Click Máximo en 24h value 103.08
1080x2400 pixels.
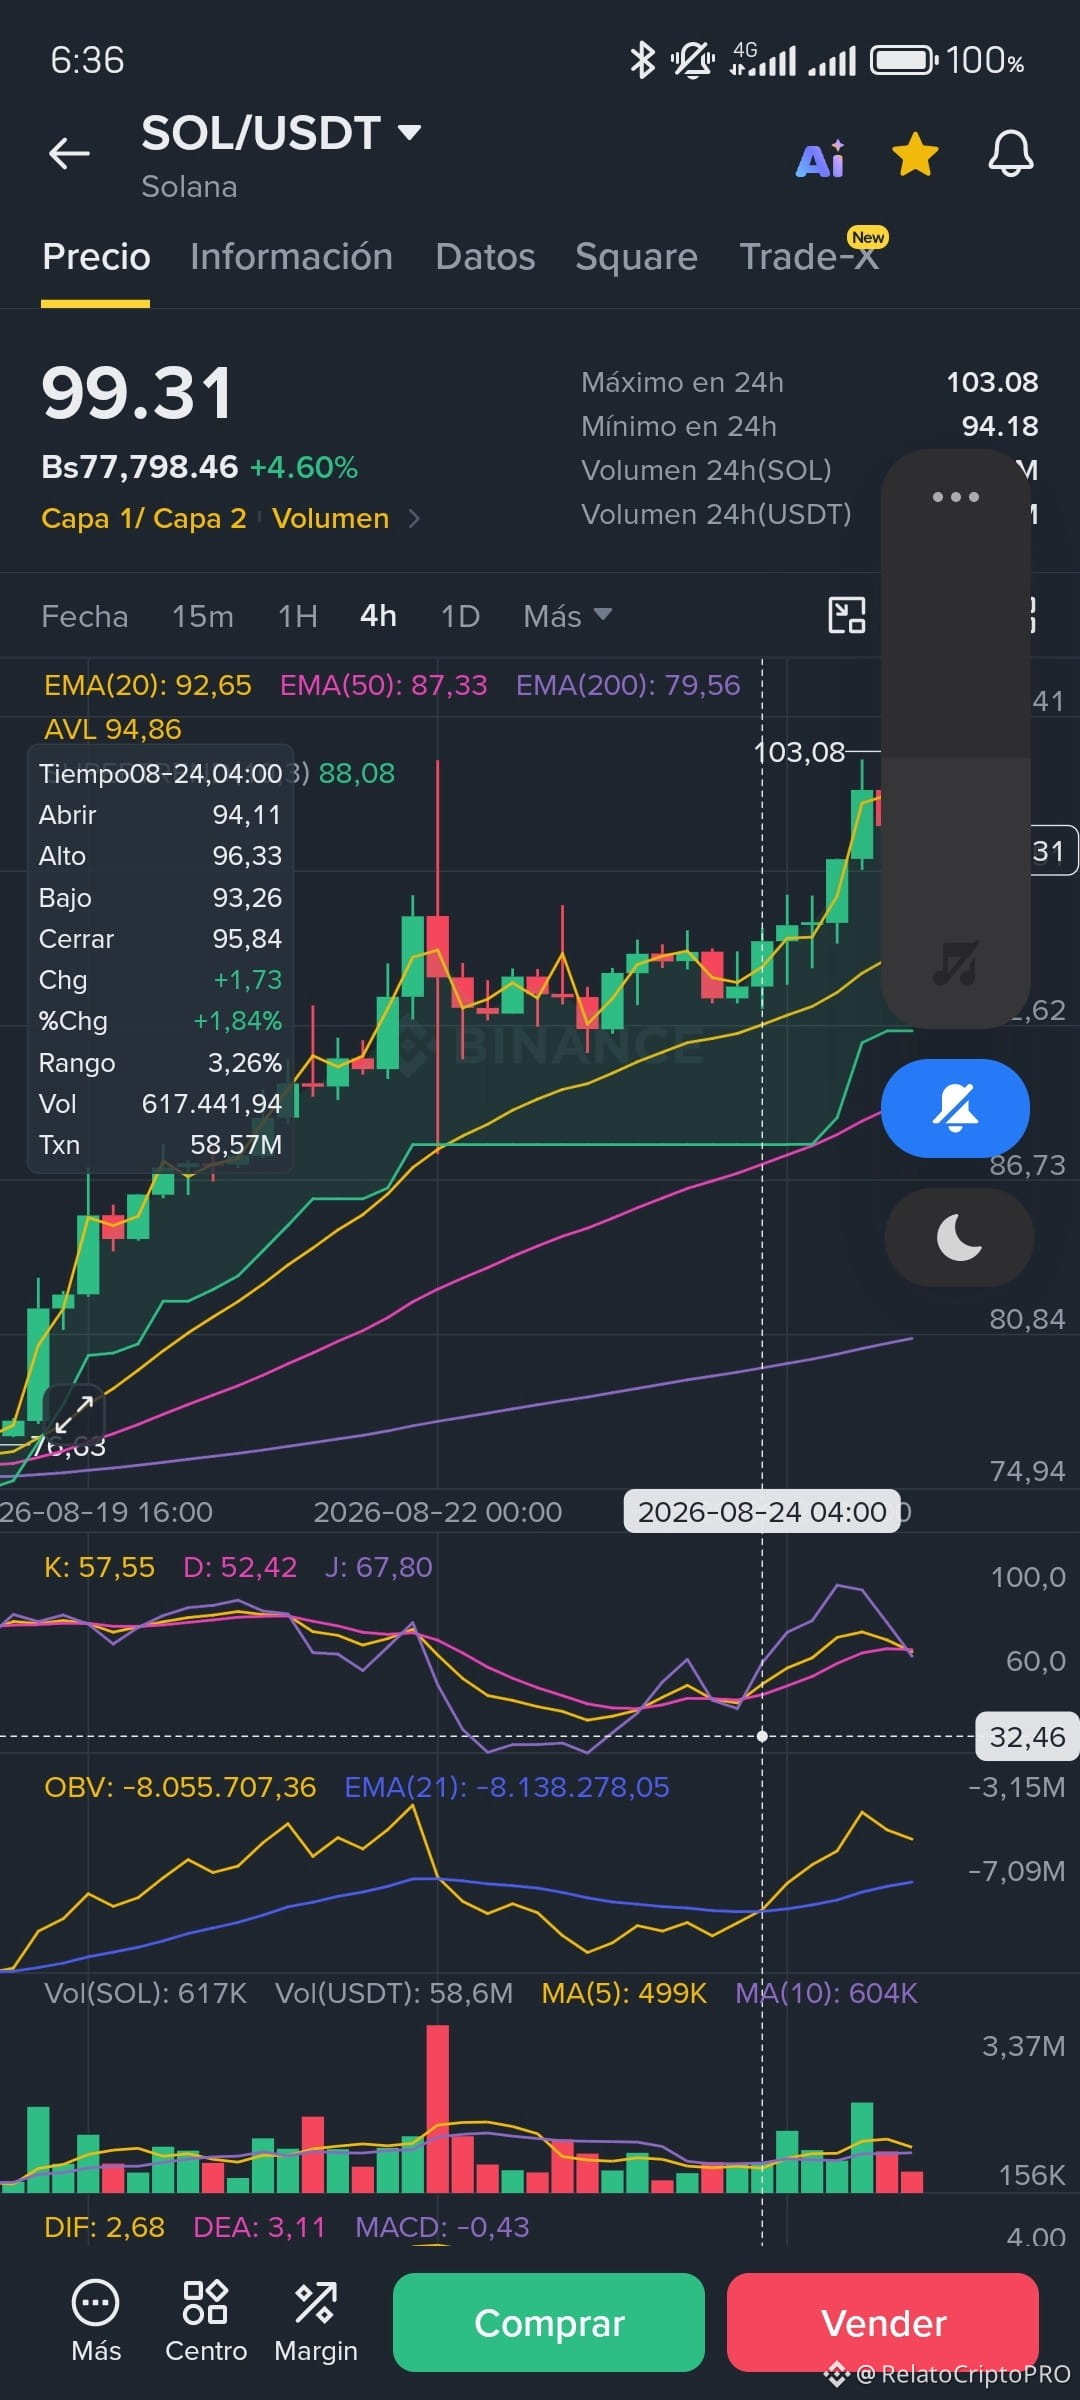(992, 382)
